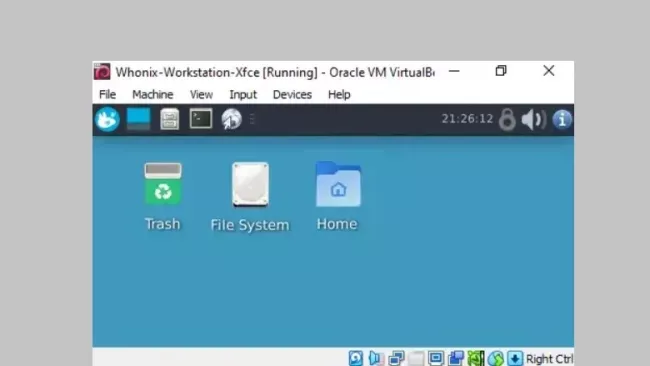Open the Devices menu
Viewport: 650px width, 366px height.
292,95
